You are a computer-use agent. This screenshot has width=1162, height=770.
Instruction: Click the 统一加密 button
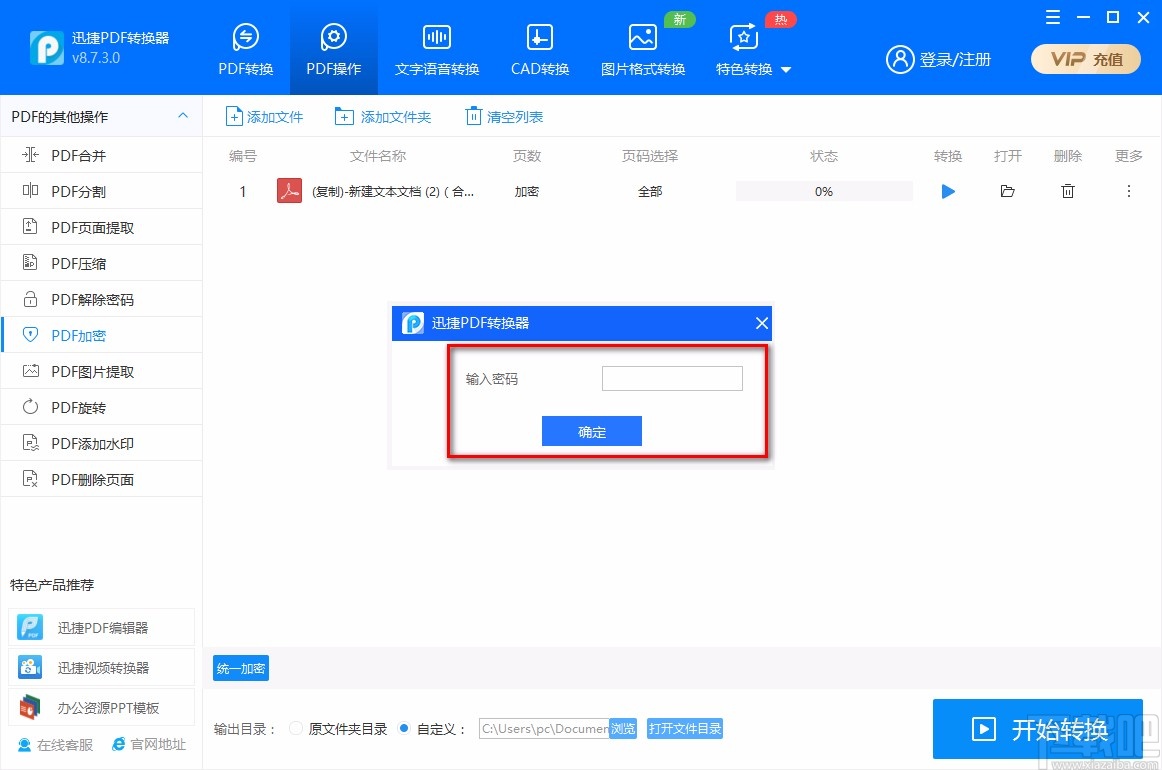point(241,668)
